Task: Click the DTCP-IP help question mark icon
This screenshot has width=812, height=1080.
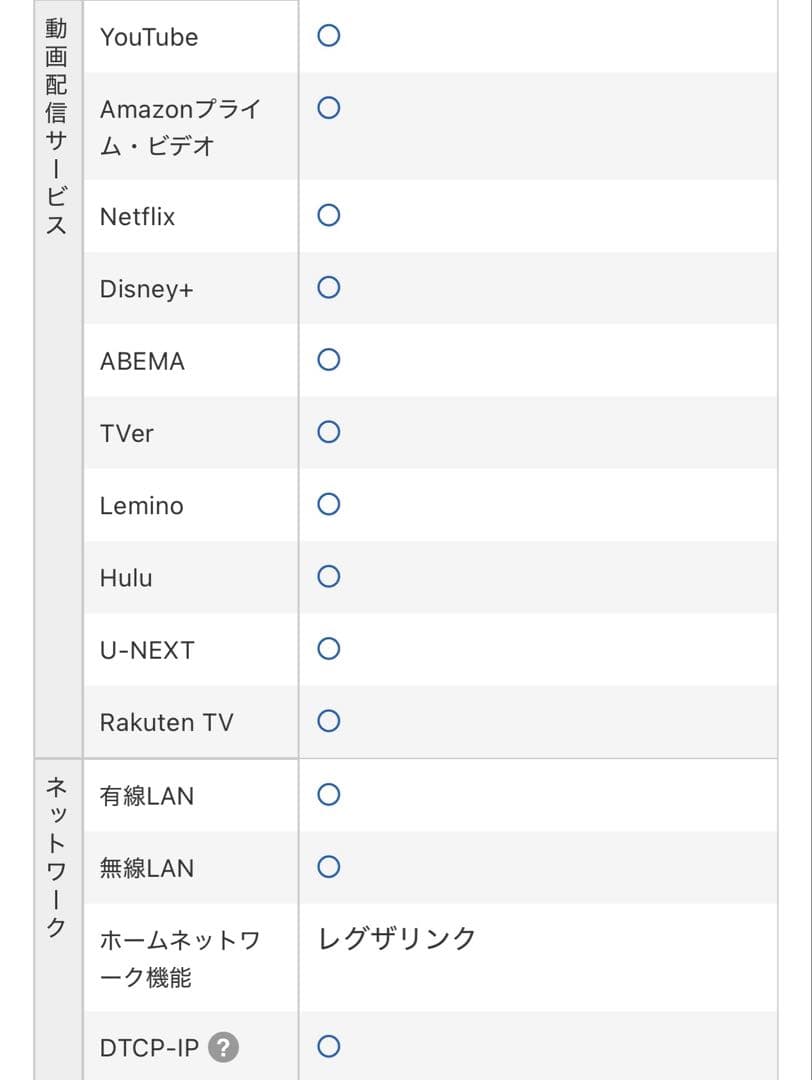Action: click(225, 1048)
